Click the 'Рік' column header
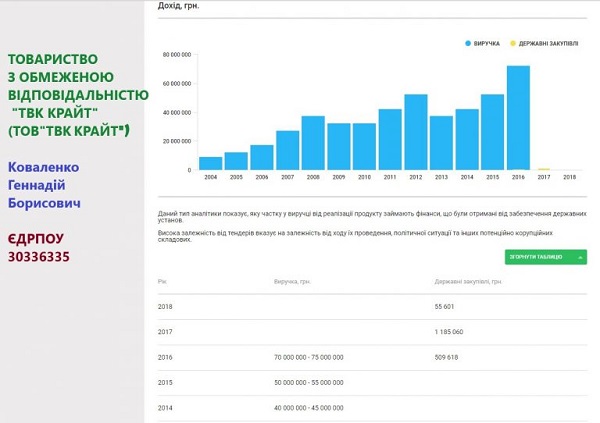This screenshot has height=423, width=600. (162, 281)
